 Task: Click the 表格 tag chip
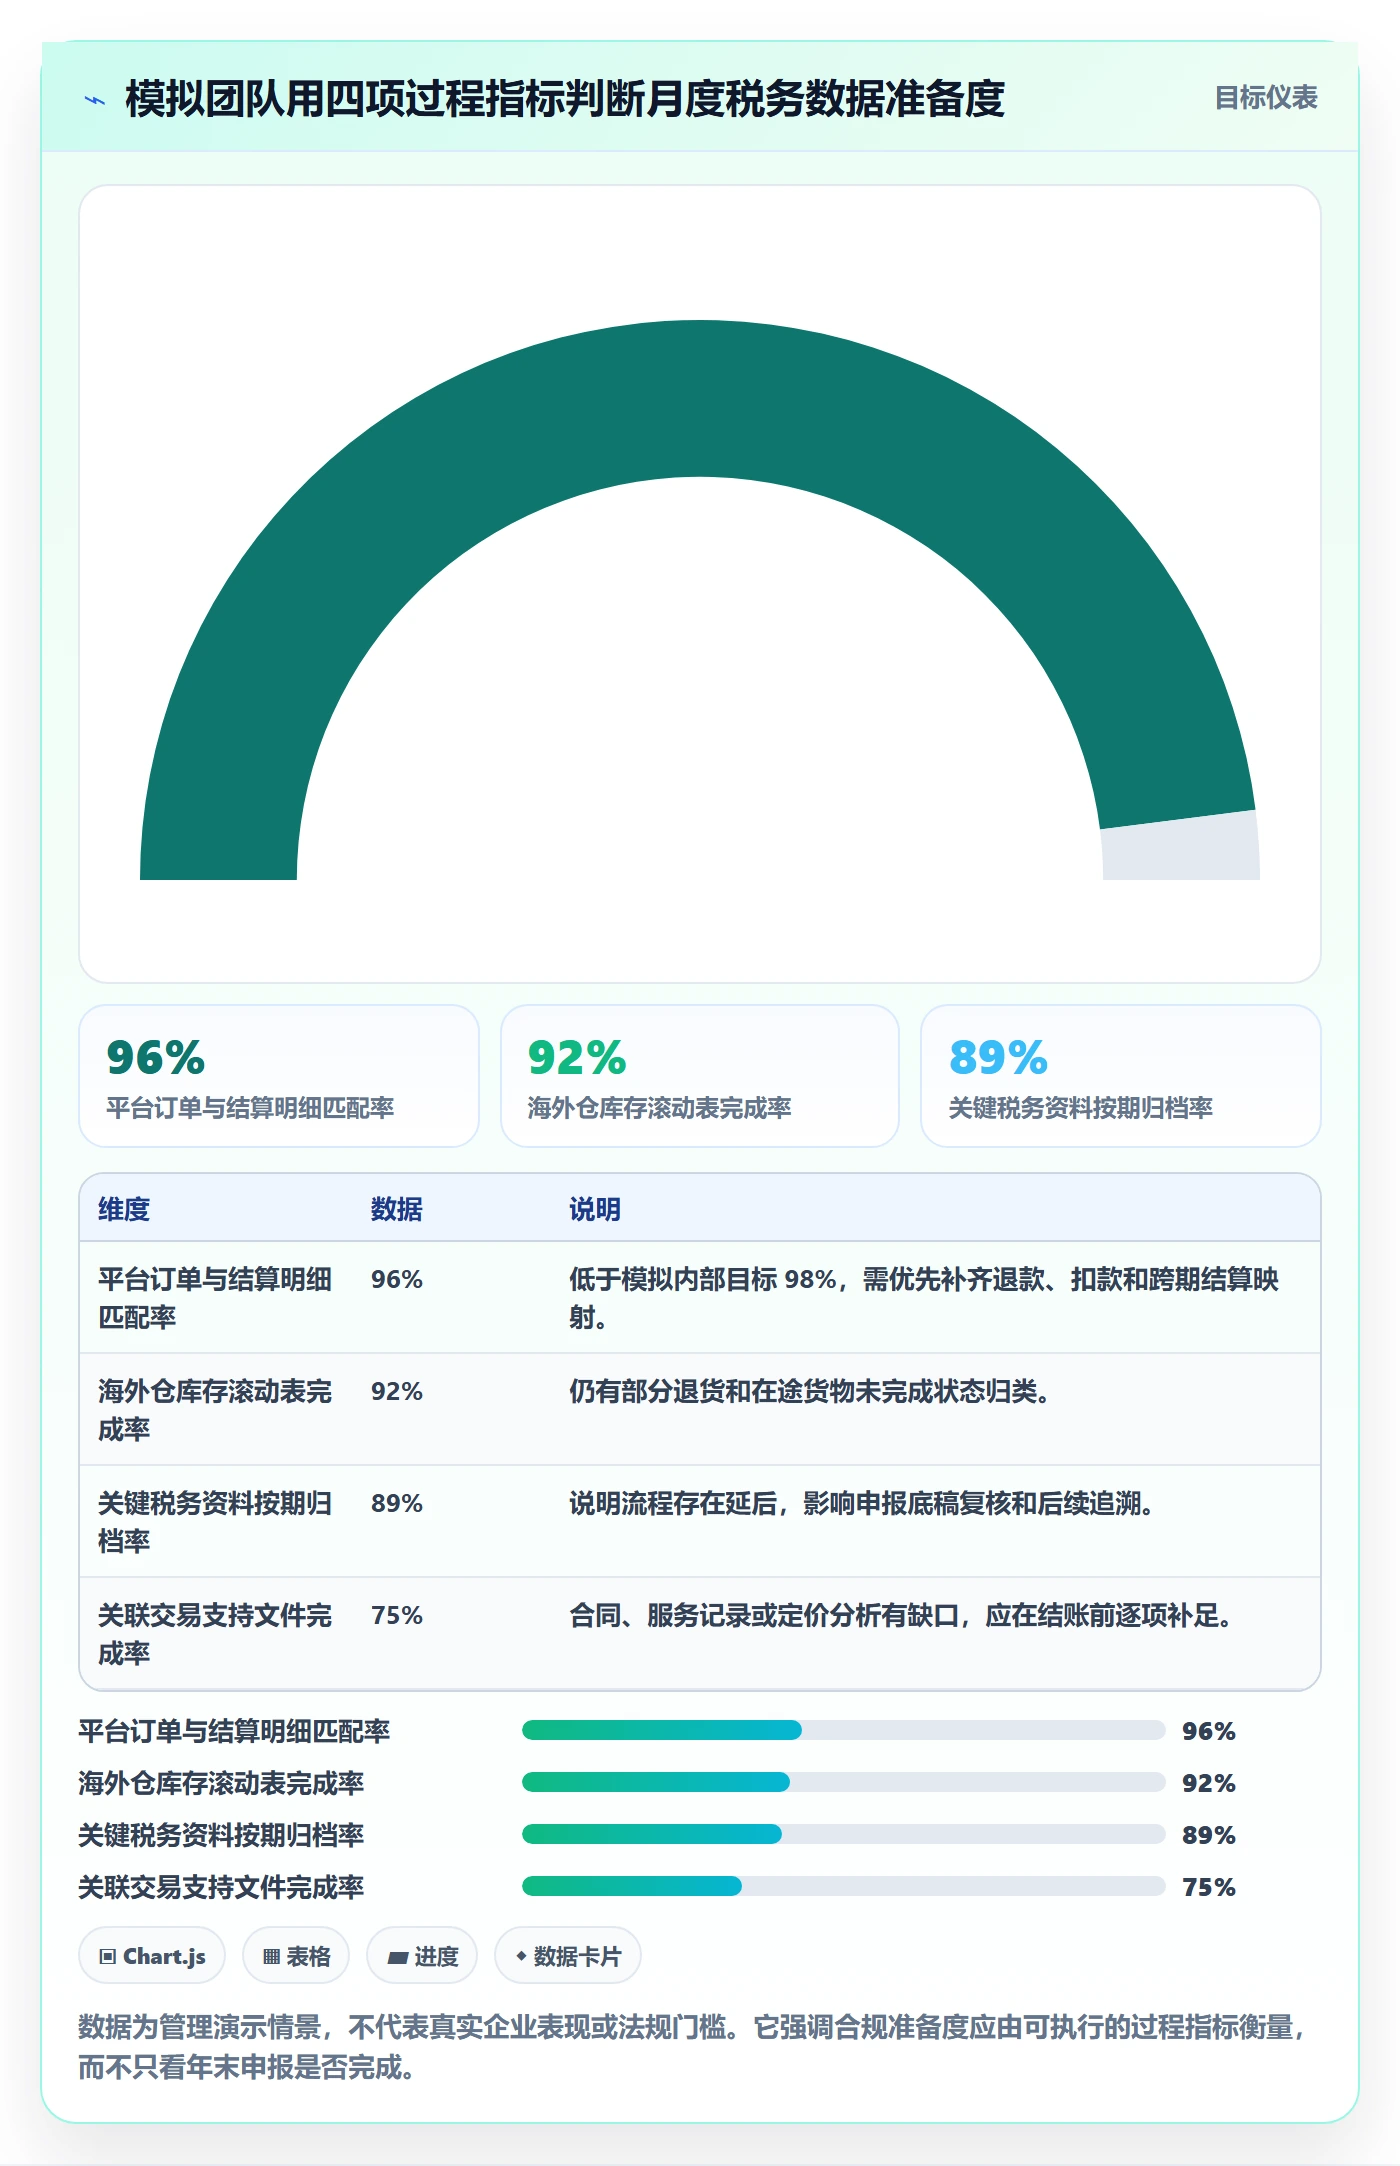coord(296,1955)
